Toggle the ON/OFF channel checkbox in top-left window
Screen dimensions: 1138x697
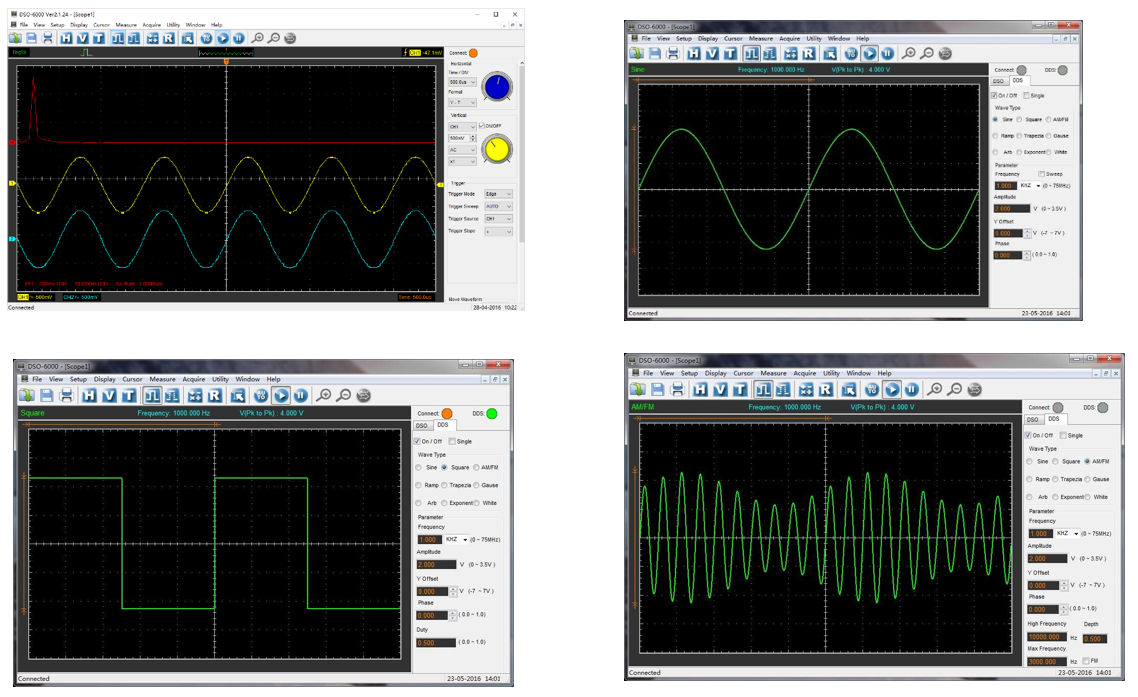click(x=482, y=126)
